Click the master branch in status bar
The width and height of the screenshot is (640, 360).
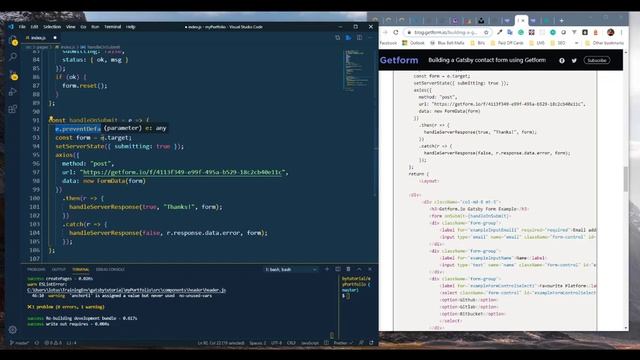pyautogui.click(x=19, y=343)
